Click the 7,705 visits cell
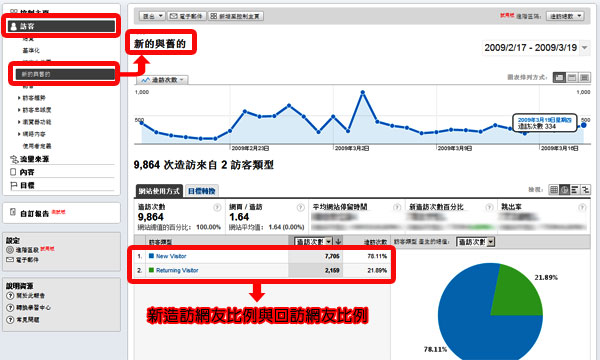This screenshot has height=360, width=600. click(x=332, y=256)
